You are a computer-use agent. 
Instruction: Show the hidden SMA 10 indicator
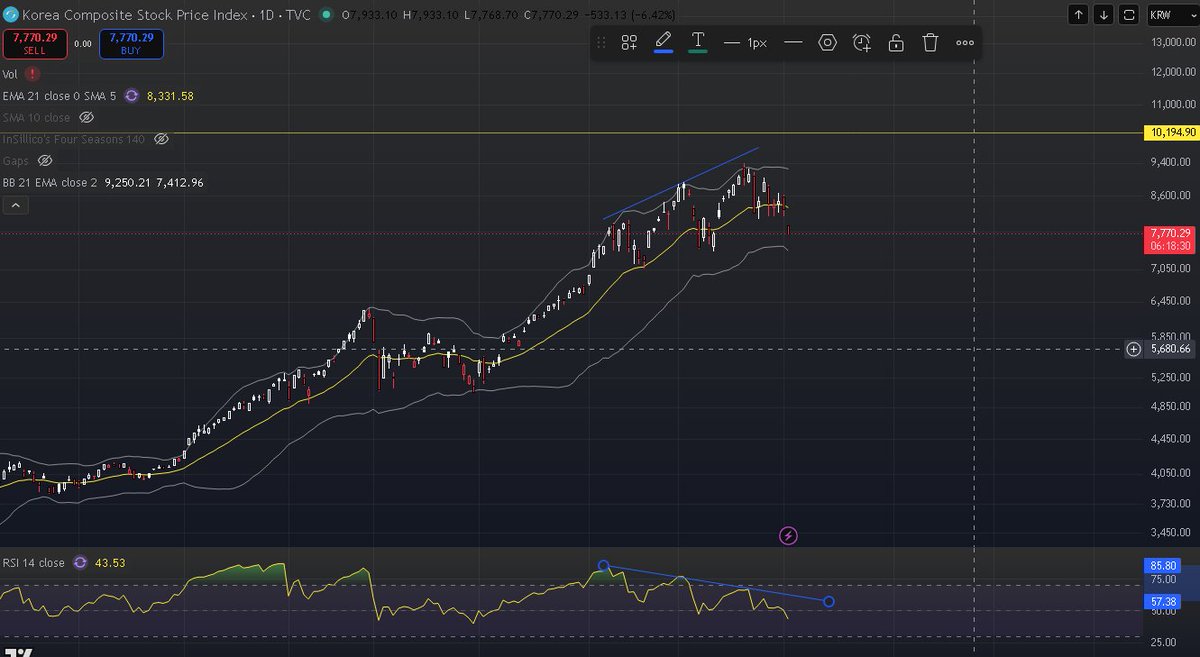tap(86, 118)
